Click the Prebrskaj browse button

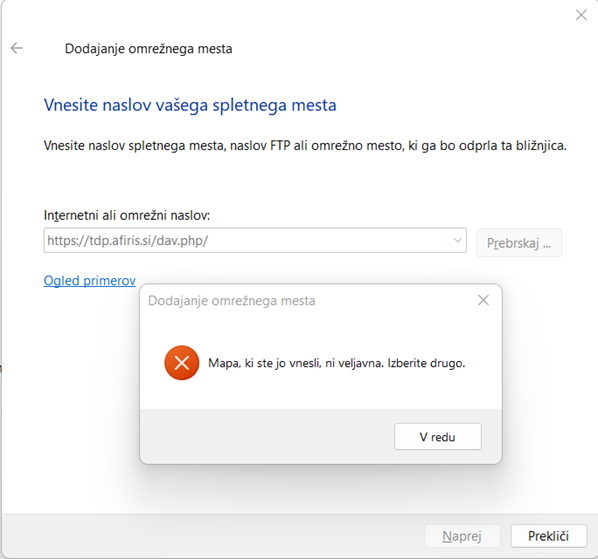tap(519, 243)
